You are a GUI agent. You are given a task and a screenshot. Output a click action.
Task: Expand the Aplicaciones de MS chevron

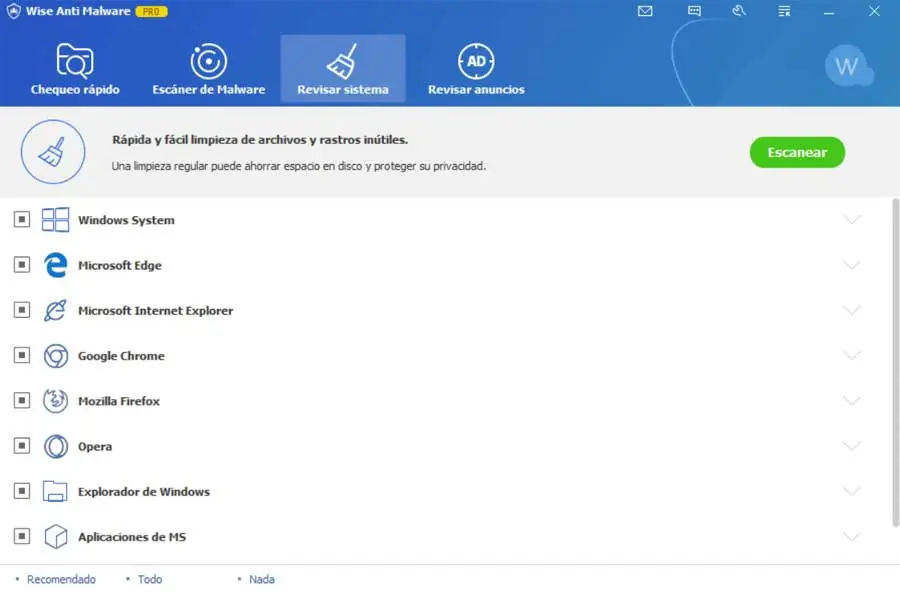852,536
